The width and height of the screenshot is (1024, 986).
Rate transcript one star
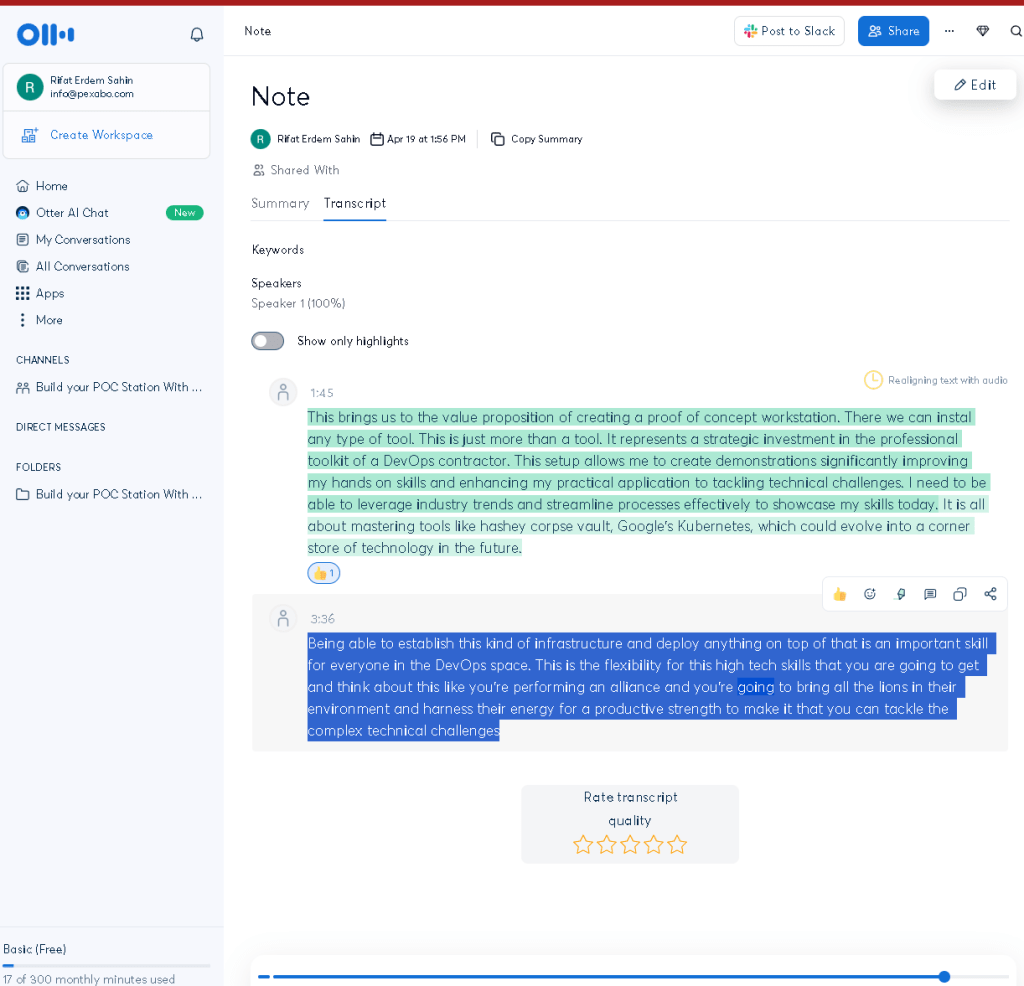[x=583, y=845]
